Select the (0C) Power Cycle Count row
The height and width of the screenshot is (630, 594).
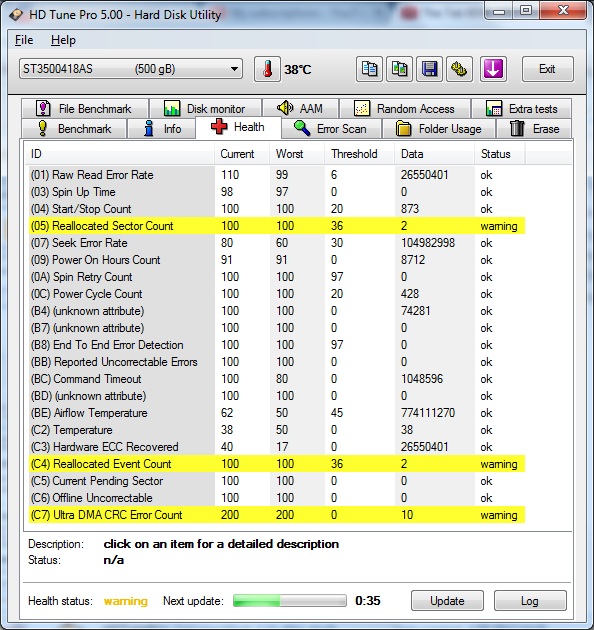pos(277,294)
